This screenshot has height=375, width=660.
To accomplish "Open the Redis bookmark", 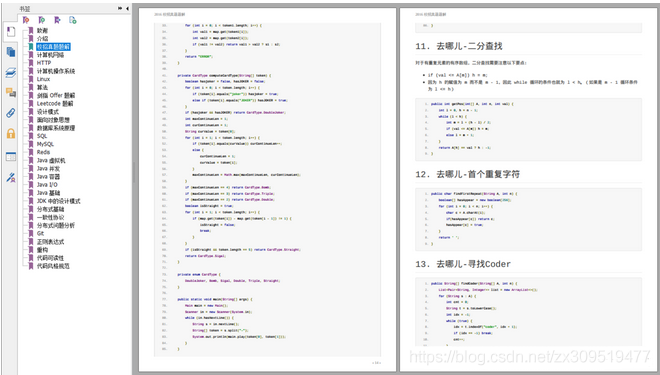I will click(x=43, y=152).
